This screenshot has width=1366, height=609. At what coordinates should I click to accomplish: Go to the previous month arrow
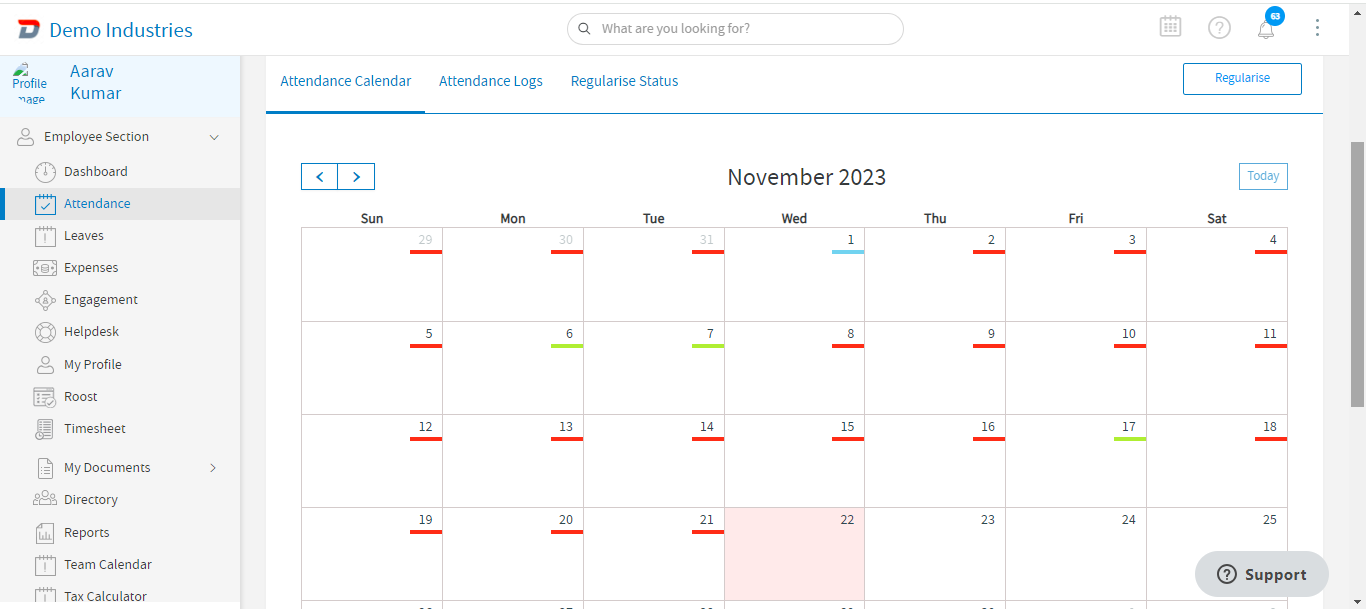[x=320, y=177]
